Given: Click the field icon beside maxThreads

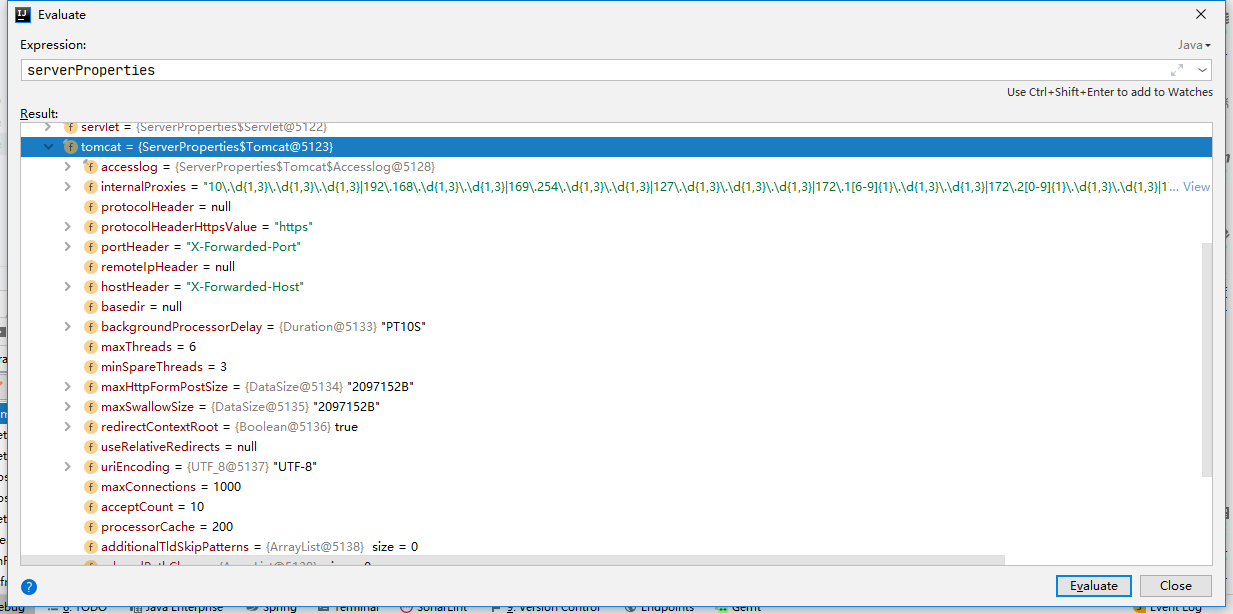Looking at the screenshot, I should point(90,347).
